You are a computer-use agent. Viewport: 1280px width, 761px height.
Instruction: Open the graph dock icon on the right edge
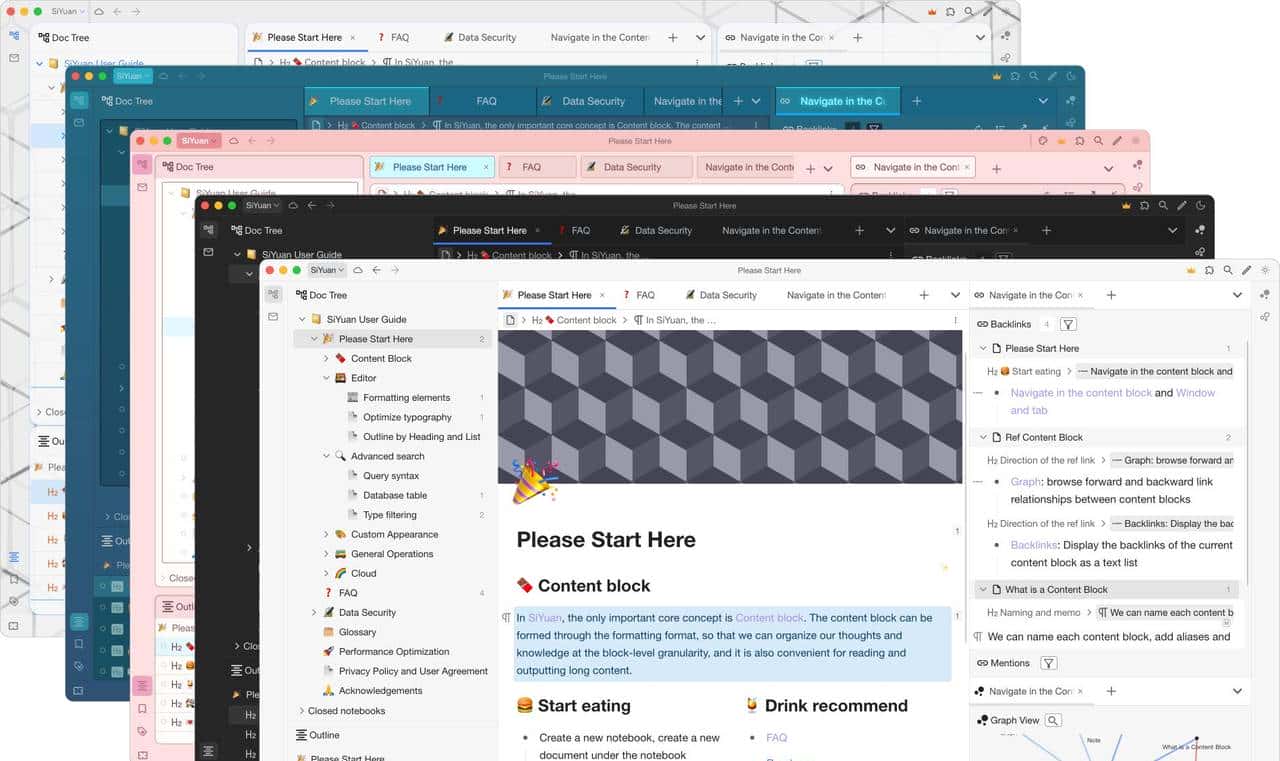(1265, 294)
